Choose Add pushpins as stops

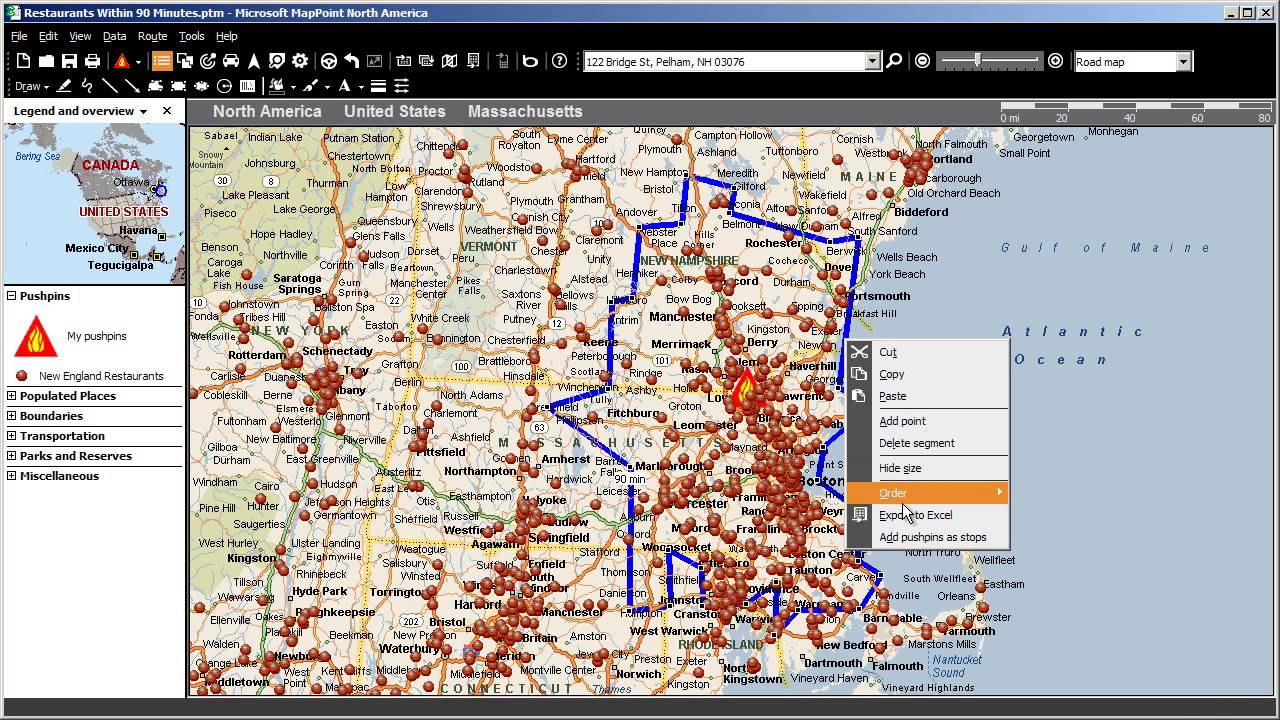click(x=927, y=537)
